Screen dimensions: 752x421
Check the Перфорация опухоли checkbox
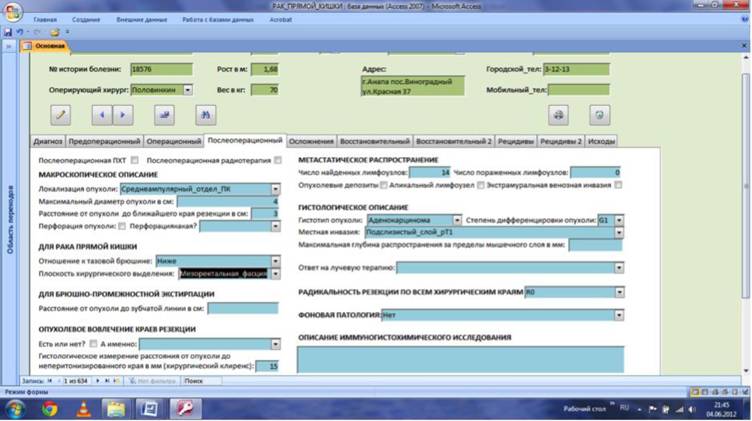[122, 226]
